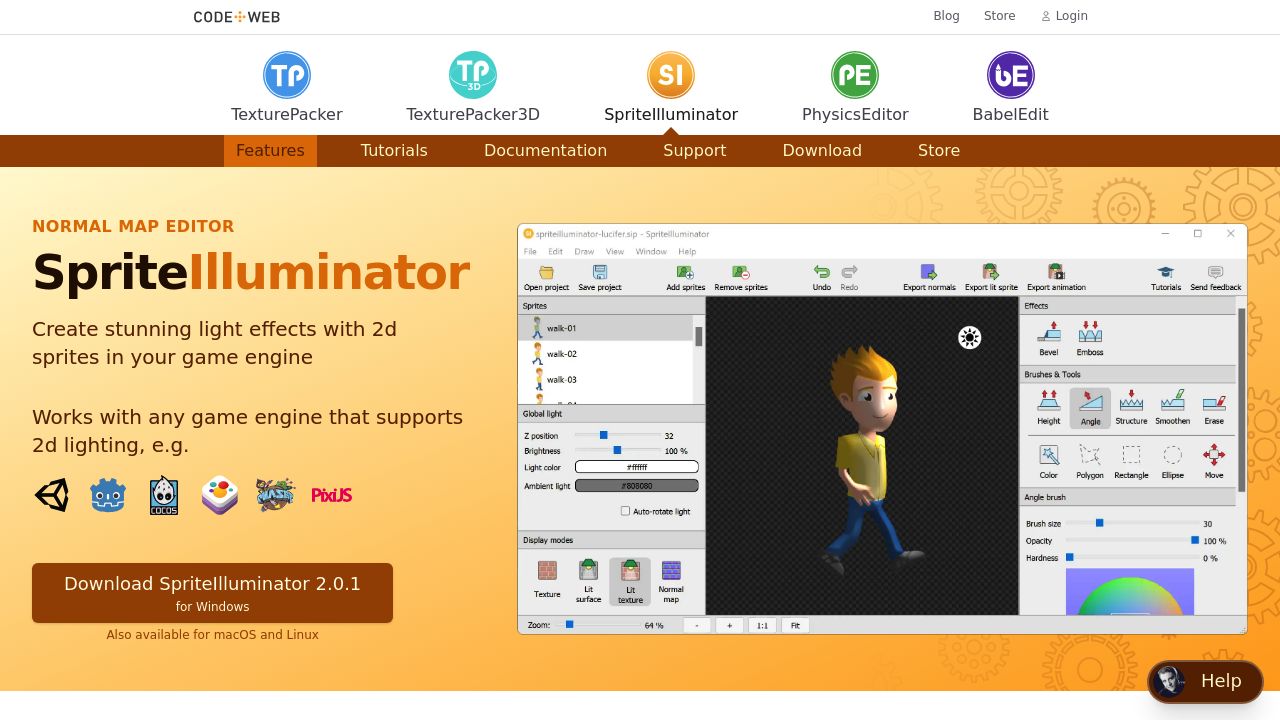Click the Undo arrow icon
This screenshot has height=720, width=1280.
(x=821, y=272)
